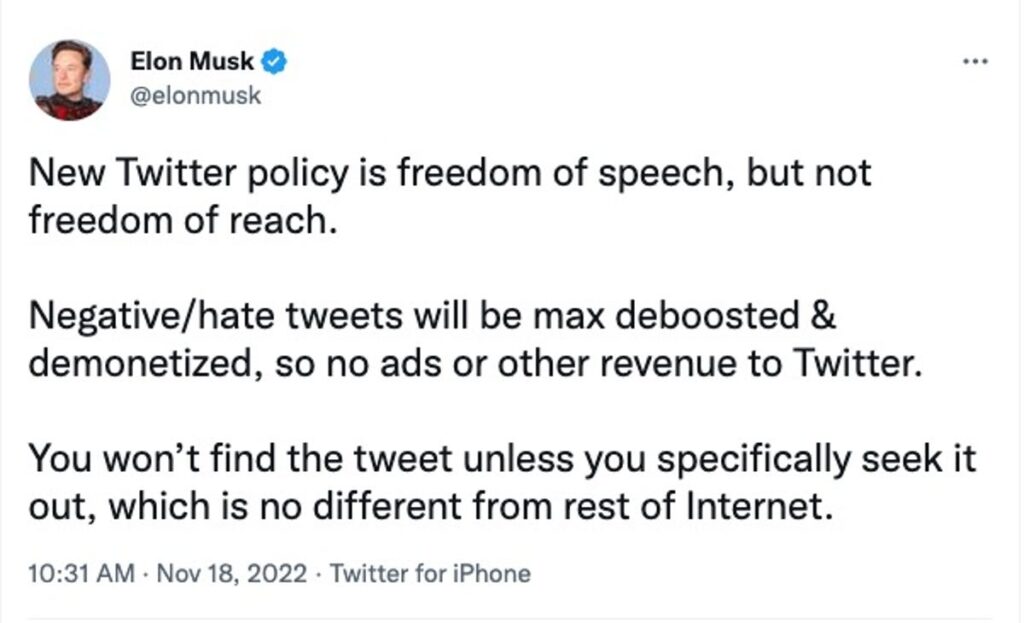Click the blue verified checkmark badge
This screenshot has height=623, width=1024.
pos(274,61)
